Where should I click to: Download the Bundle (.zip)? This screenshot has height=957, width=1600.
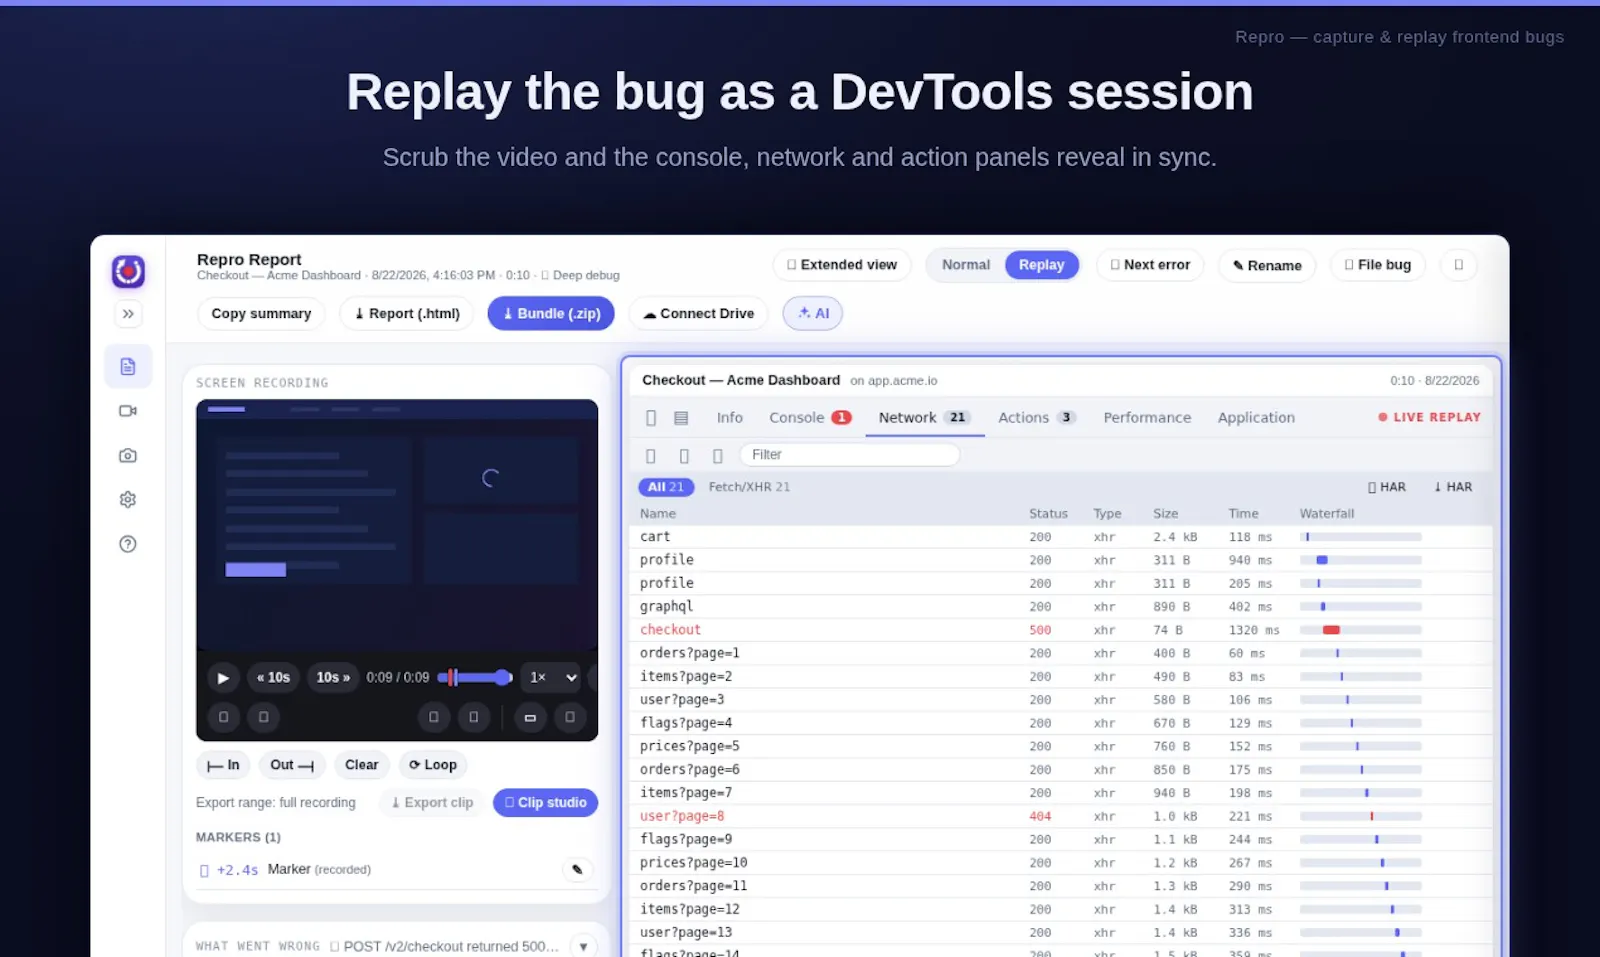pos(551,313)
